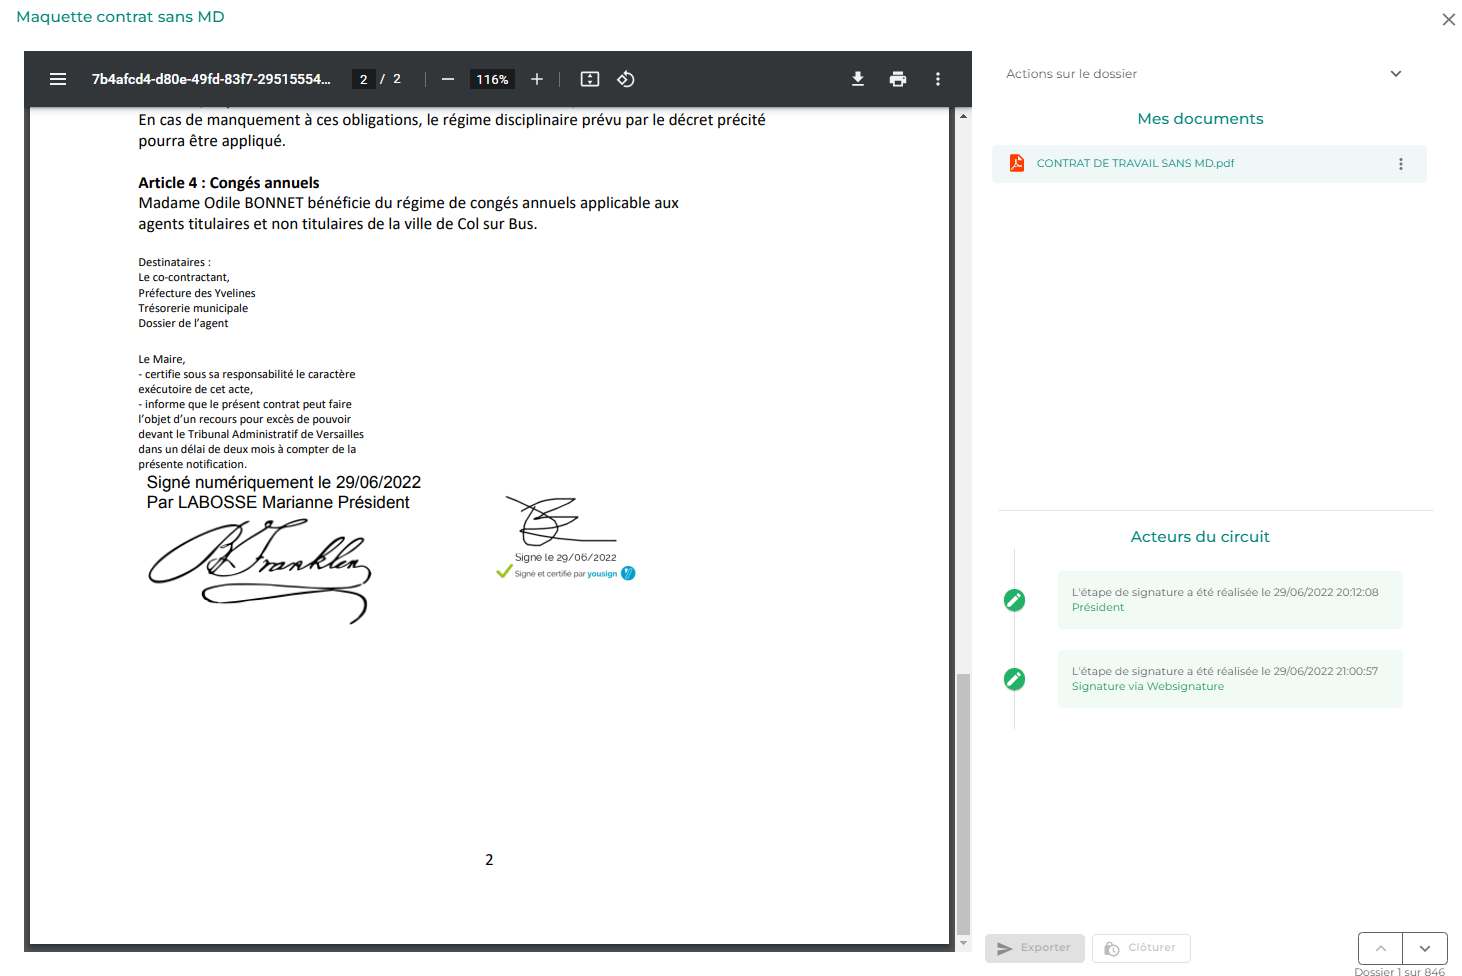Rotate the document counterclockwise
This screenshot has width=1462, height=976.
(x=626, y=79)
